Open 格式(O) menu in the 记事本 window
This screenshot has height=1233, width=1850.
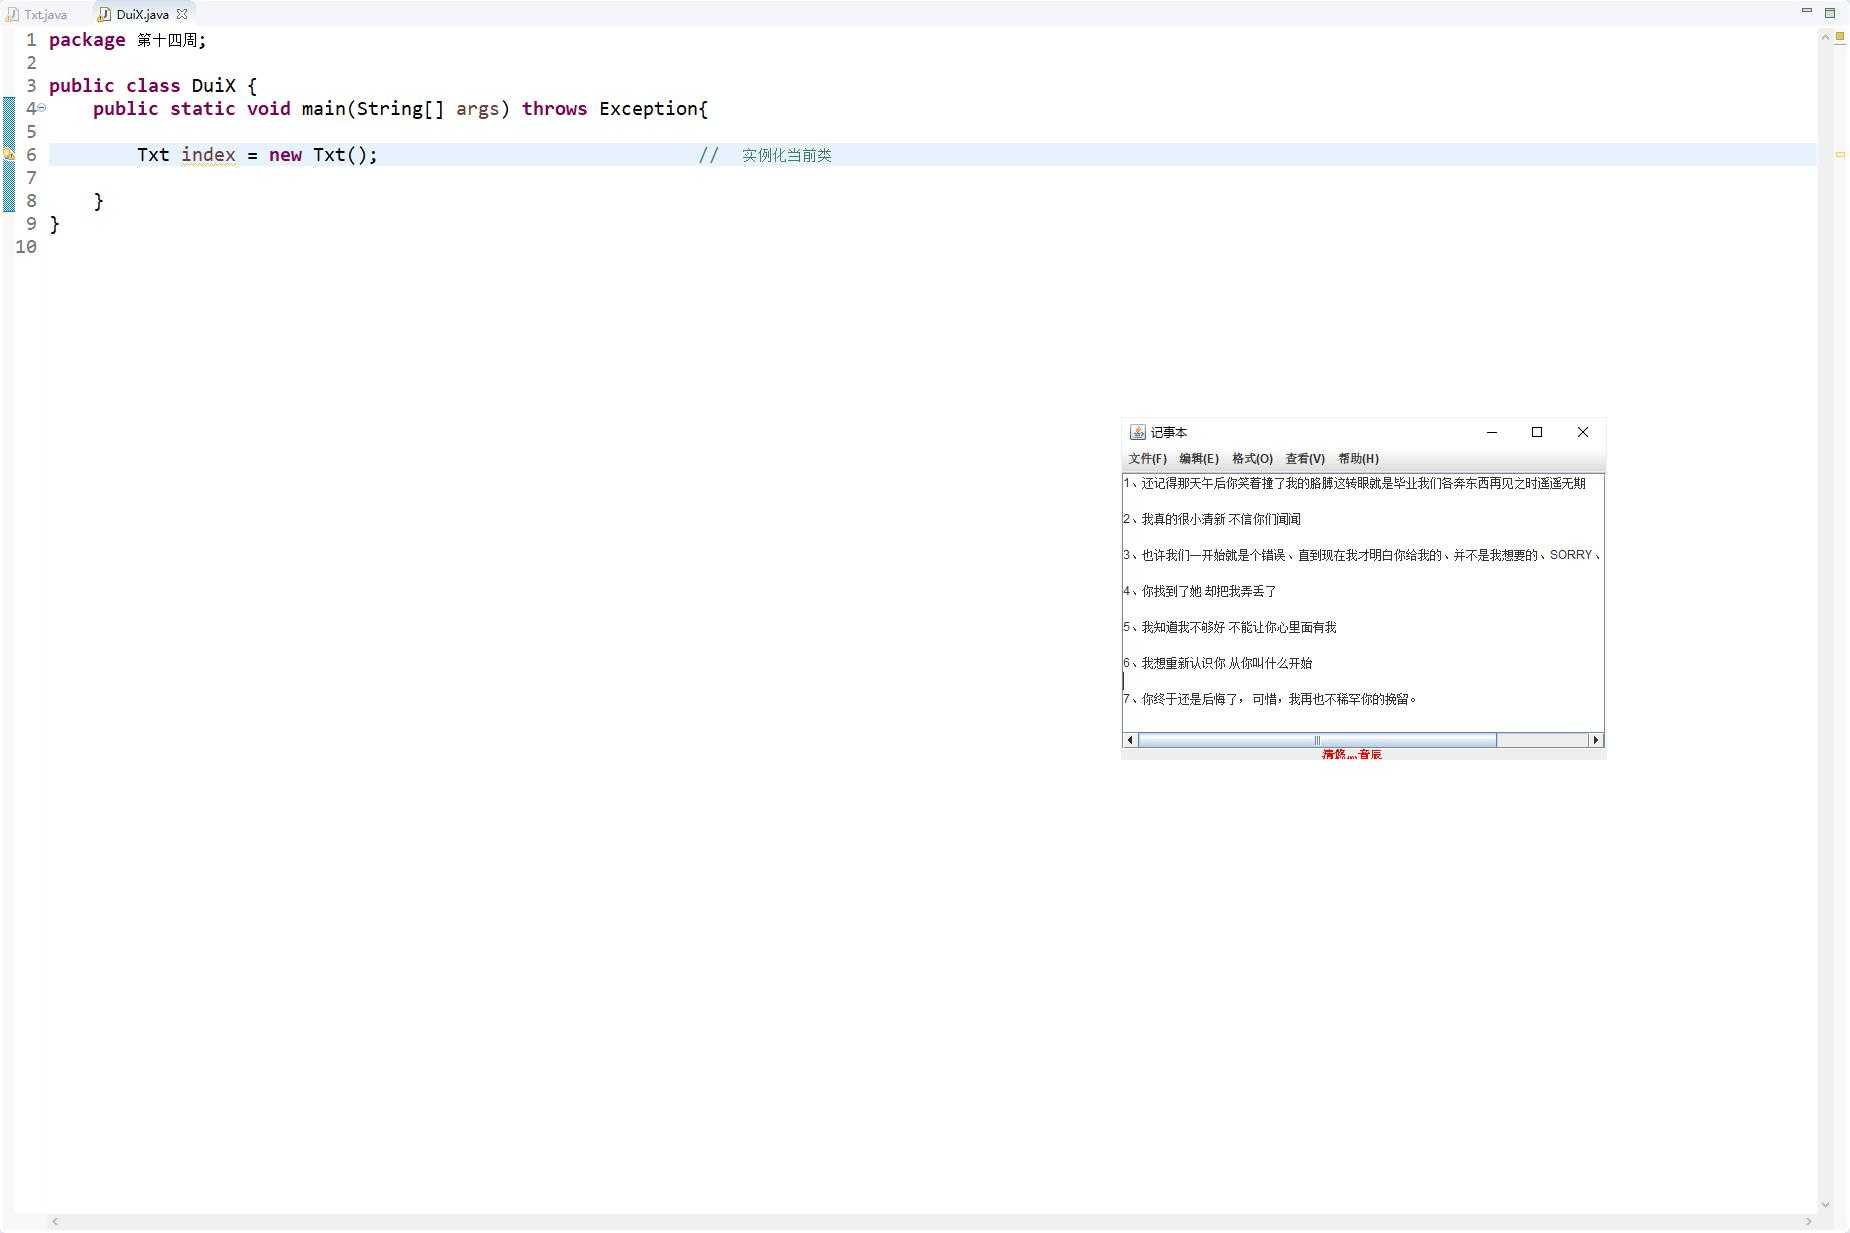pos(1252,459)
